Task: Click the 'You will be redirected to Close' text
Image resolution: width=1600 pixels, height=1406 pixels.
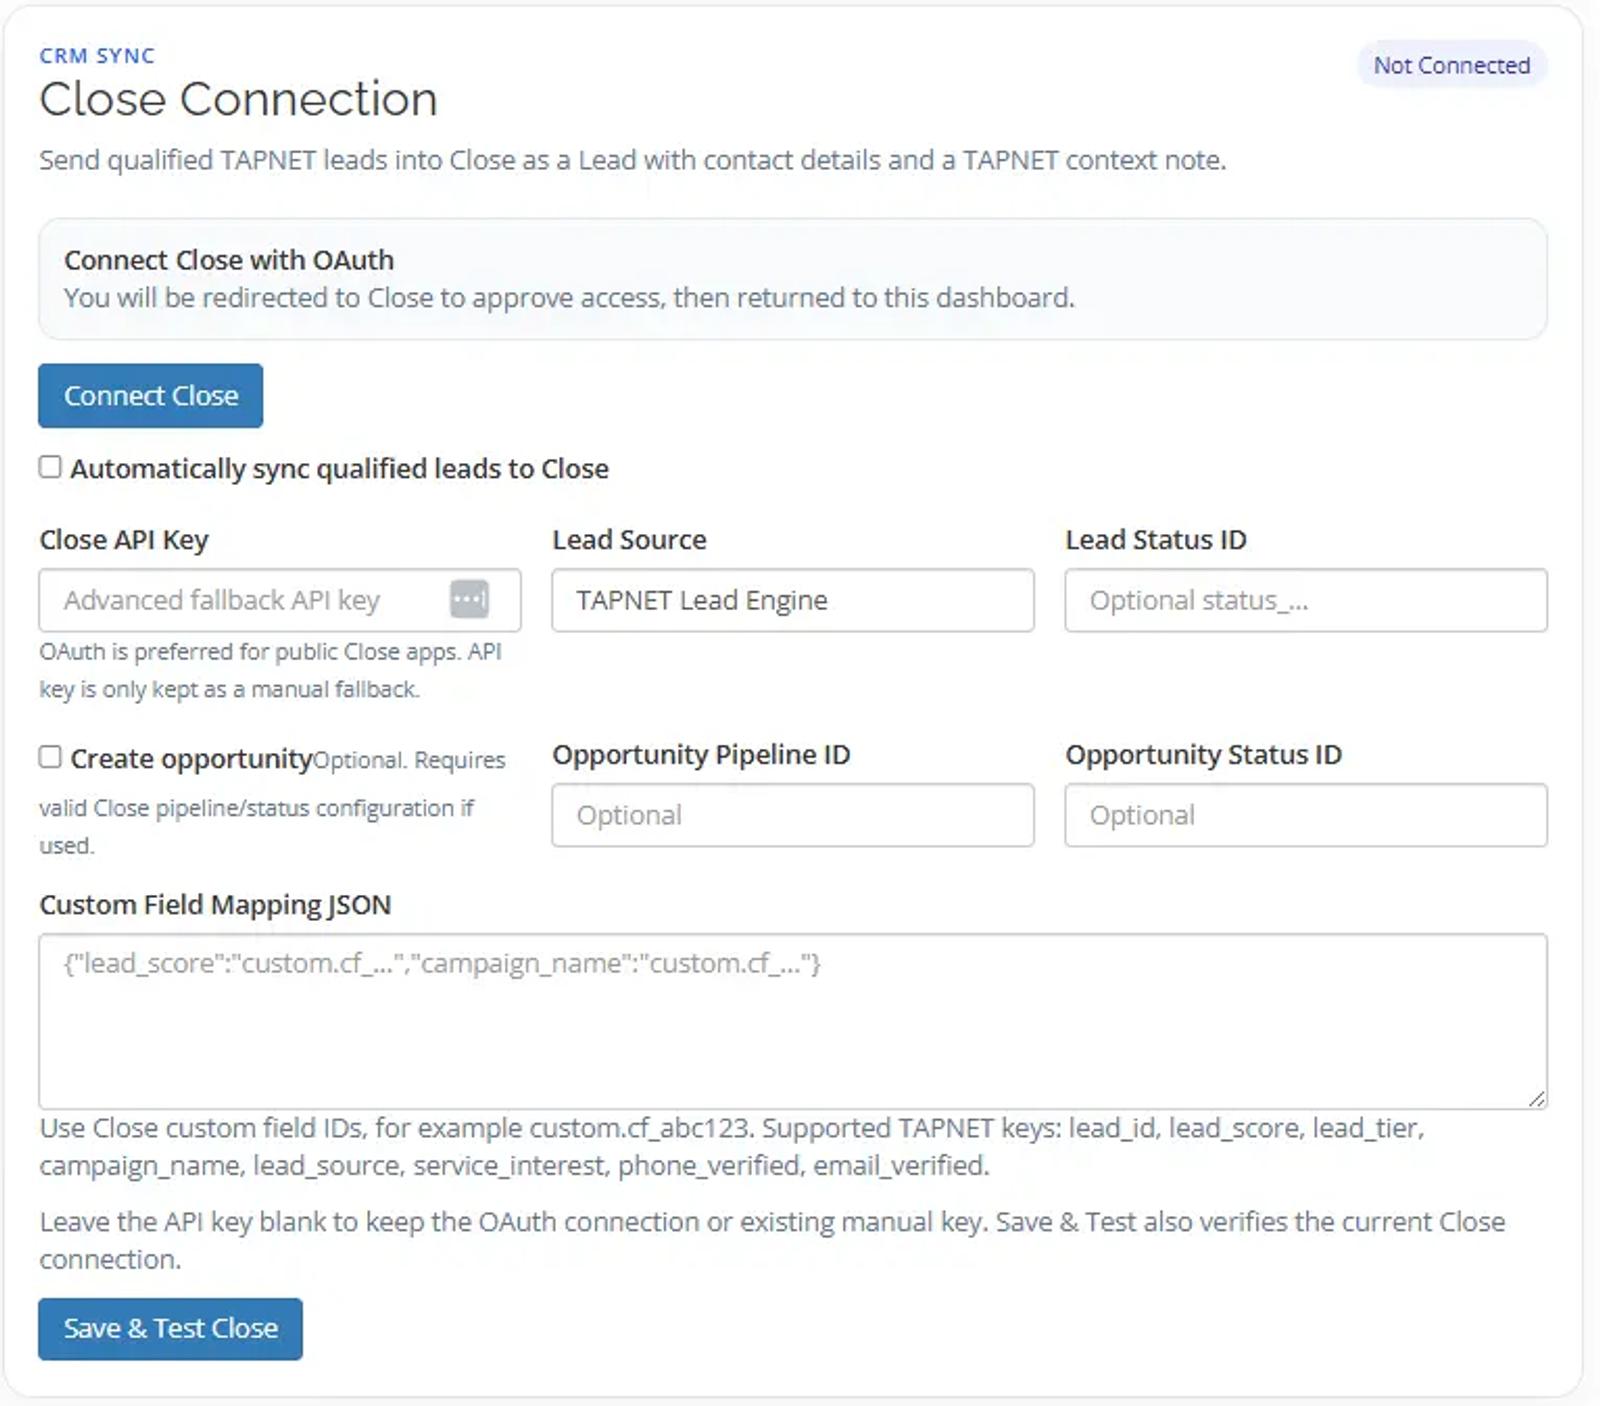Action: 569,298
